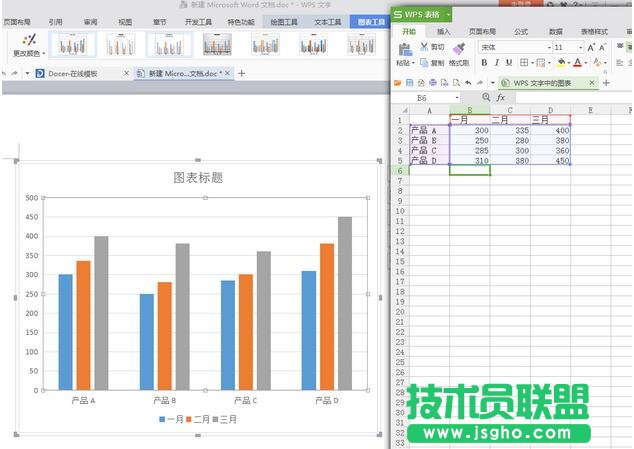Click the 一月 legend entry

[x=171, y=419]
